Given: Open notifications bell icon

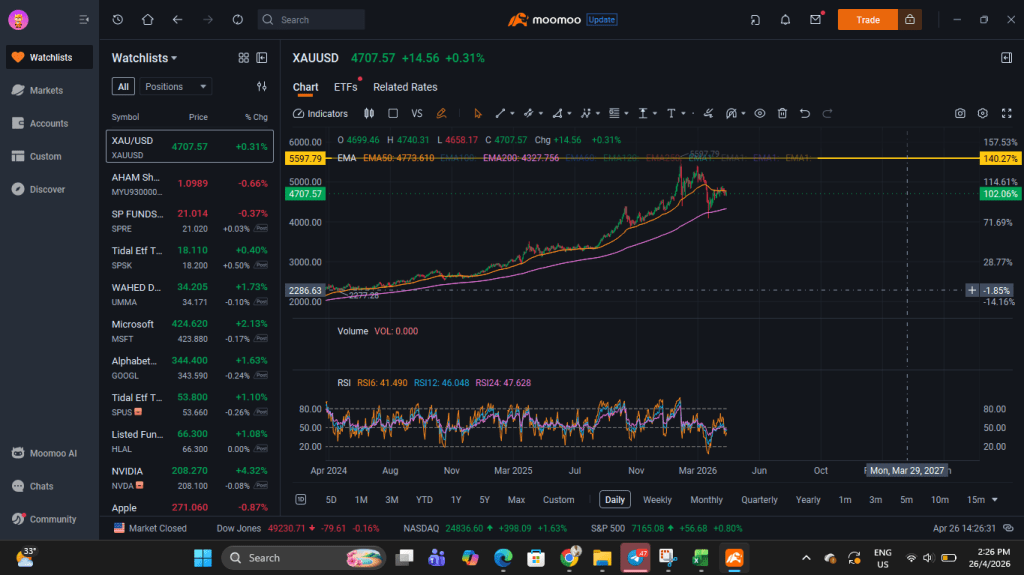Looking at the screenshot, I should coord(785,20).
